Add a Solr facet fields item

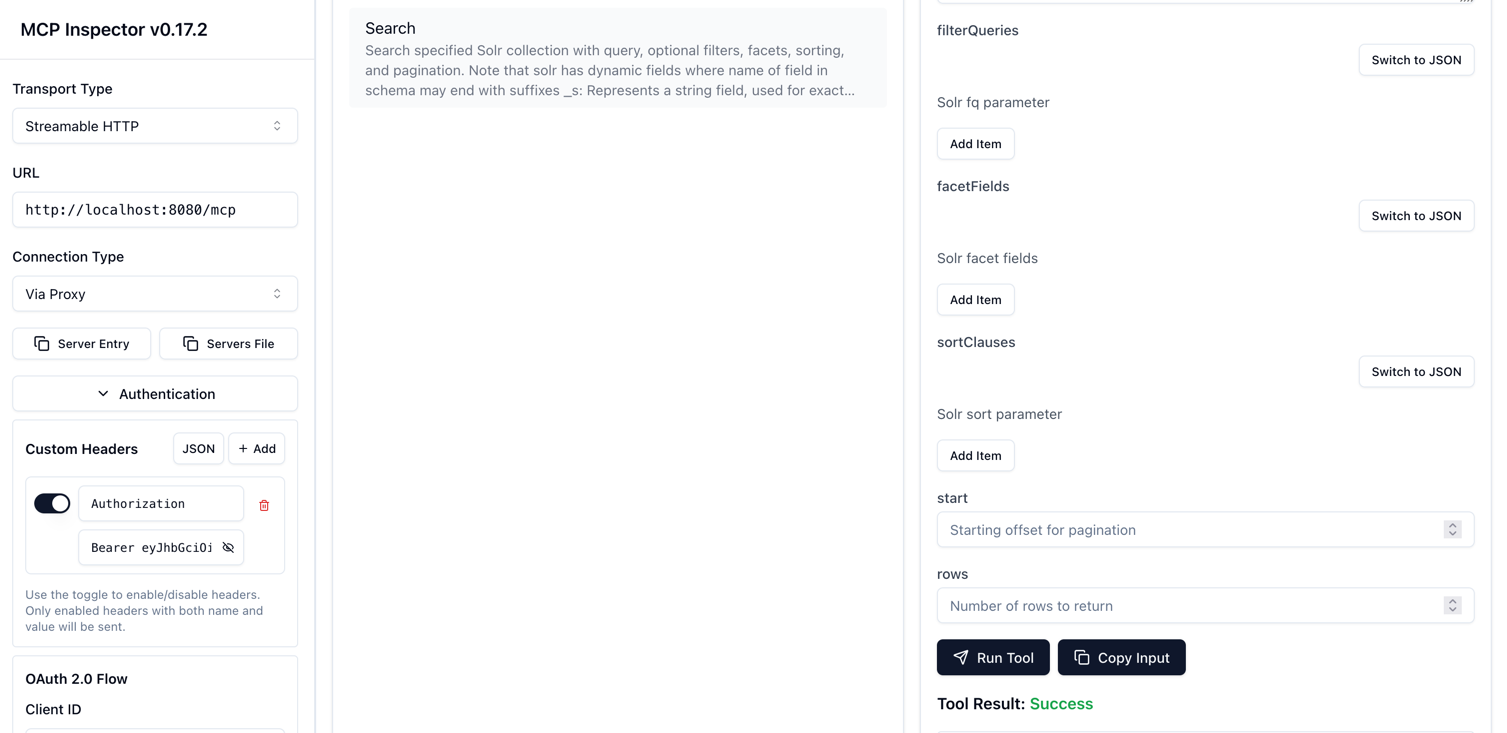(x=974, y=299)
